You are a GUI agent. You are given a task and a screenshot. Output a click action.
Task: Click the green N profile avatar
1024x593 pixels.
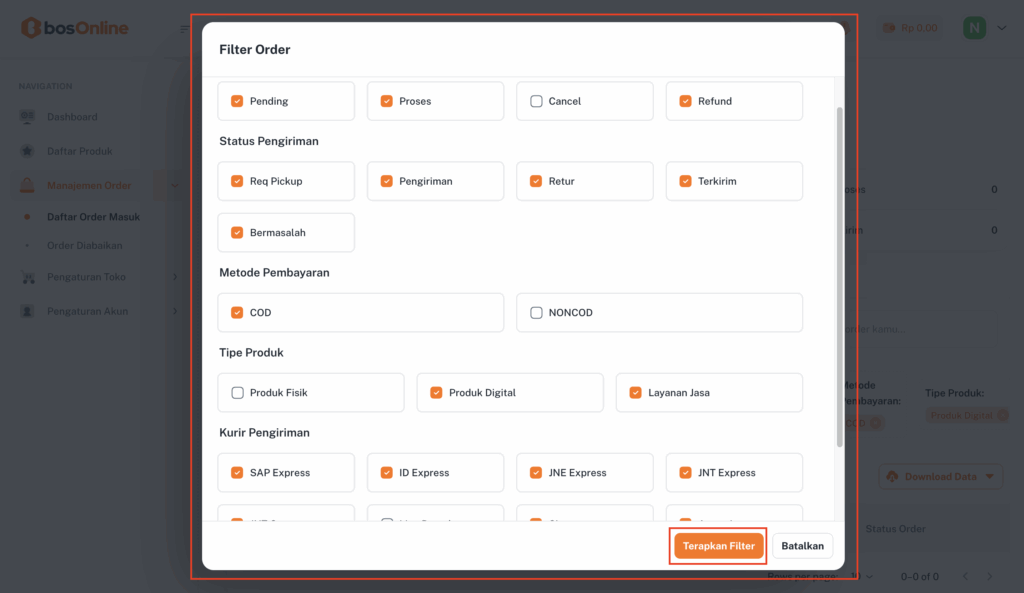pyautogui.click(x=974, y=28)
